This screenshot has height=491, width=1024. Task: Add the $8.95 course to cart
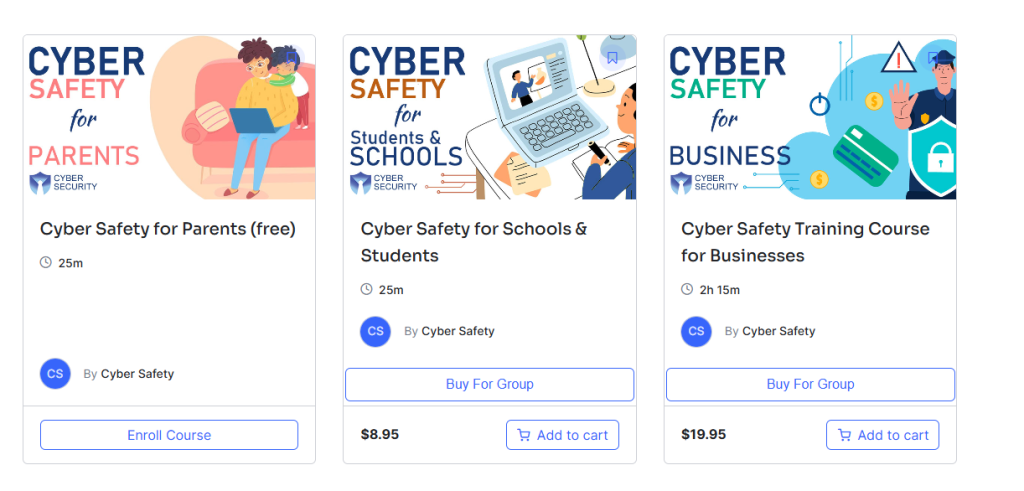[x=562, y=435]
